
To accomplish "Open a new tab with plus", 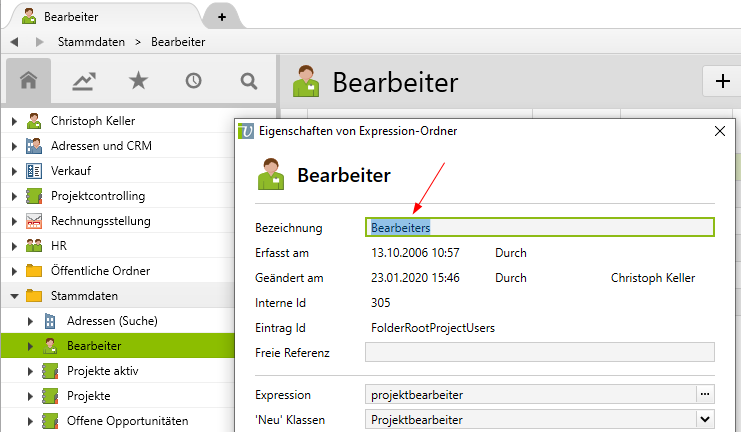I will pos(221,17).
